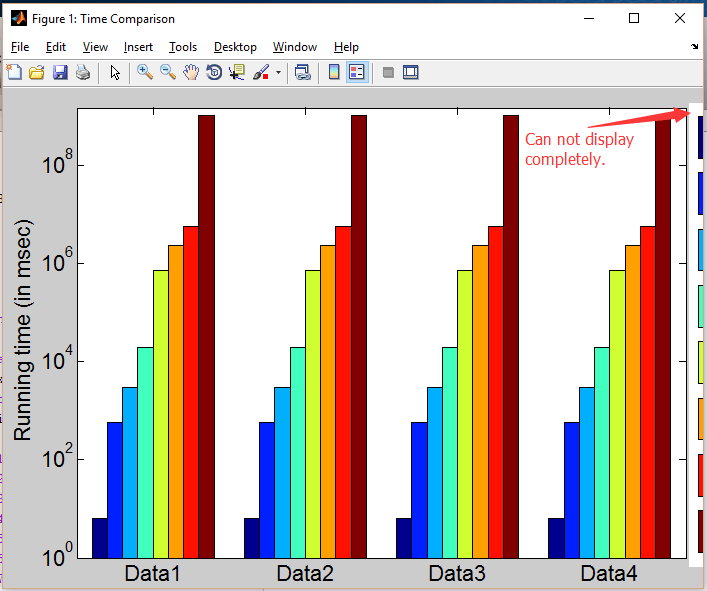Toggle the Insert Legend button
Screen dimensions: 707x591
[357, 72]
